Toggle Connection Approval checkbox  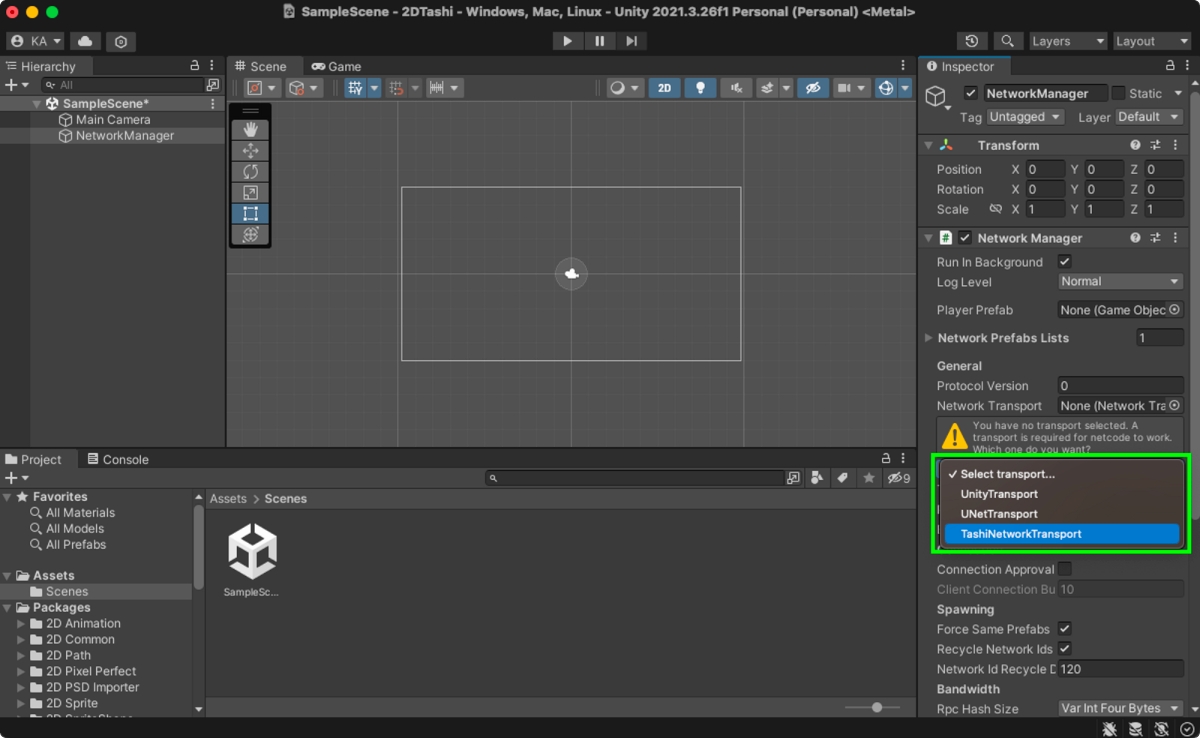pos(1065,569)
